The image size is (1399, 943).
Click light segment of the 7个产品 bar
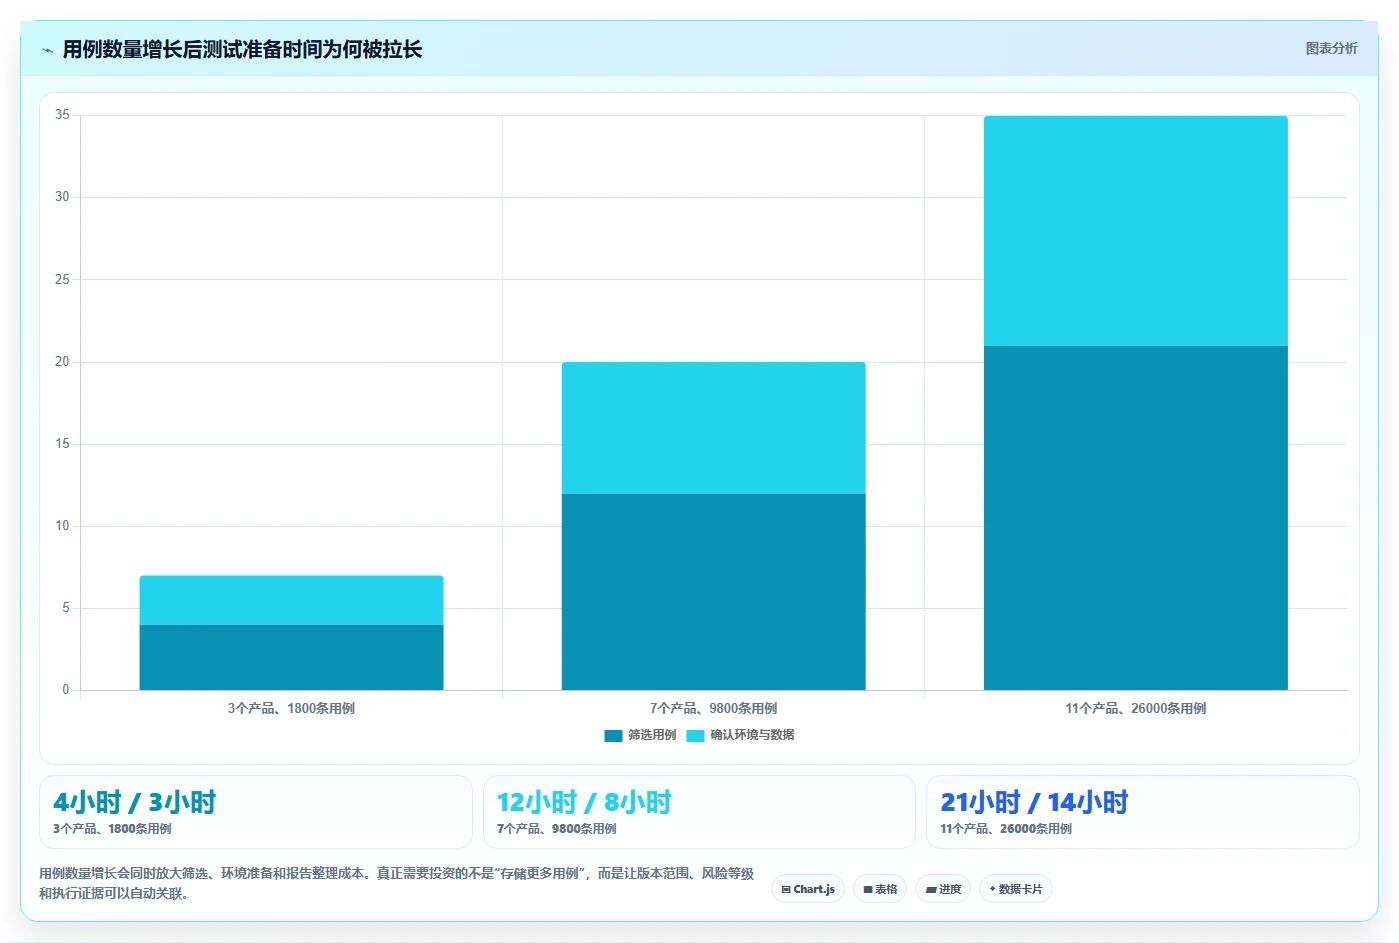[714, 428]
